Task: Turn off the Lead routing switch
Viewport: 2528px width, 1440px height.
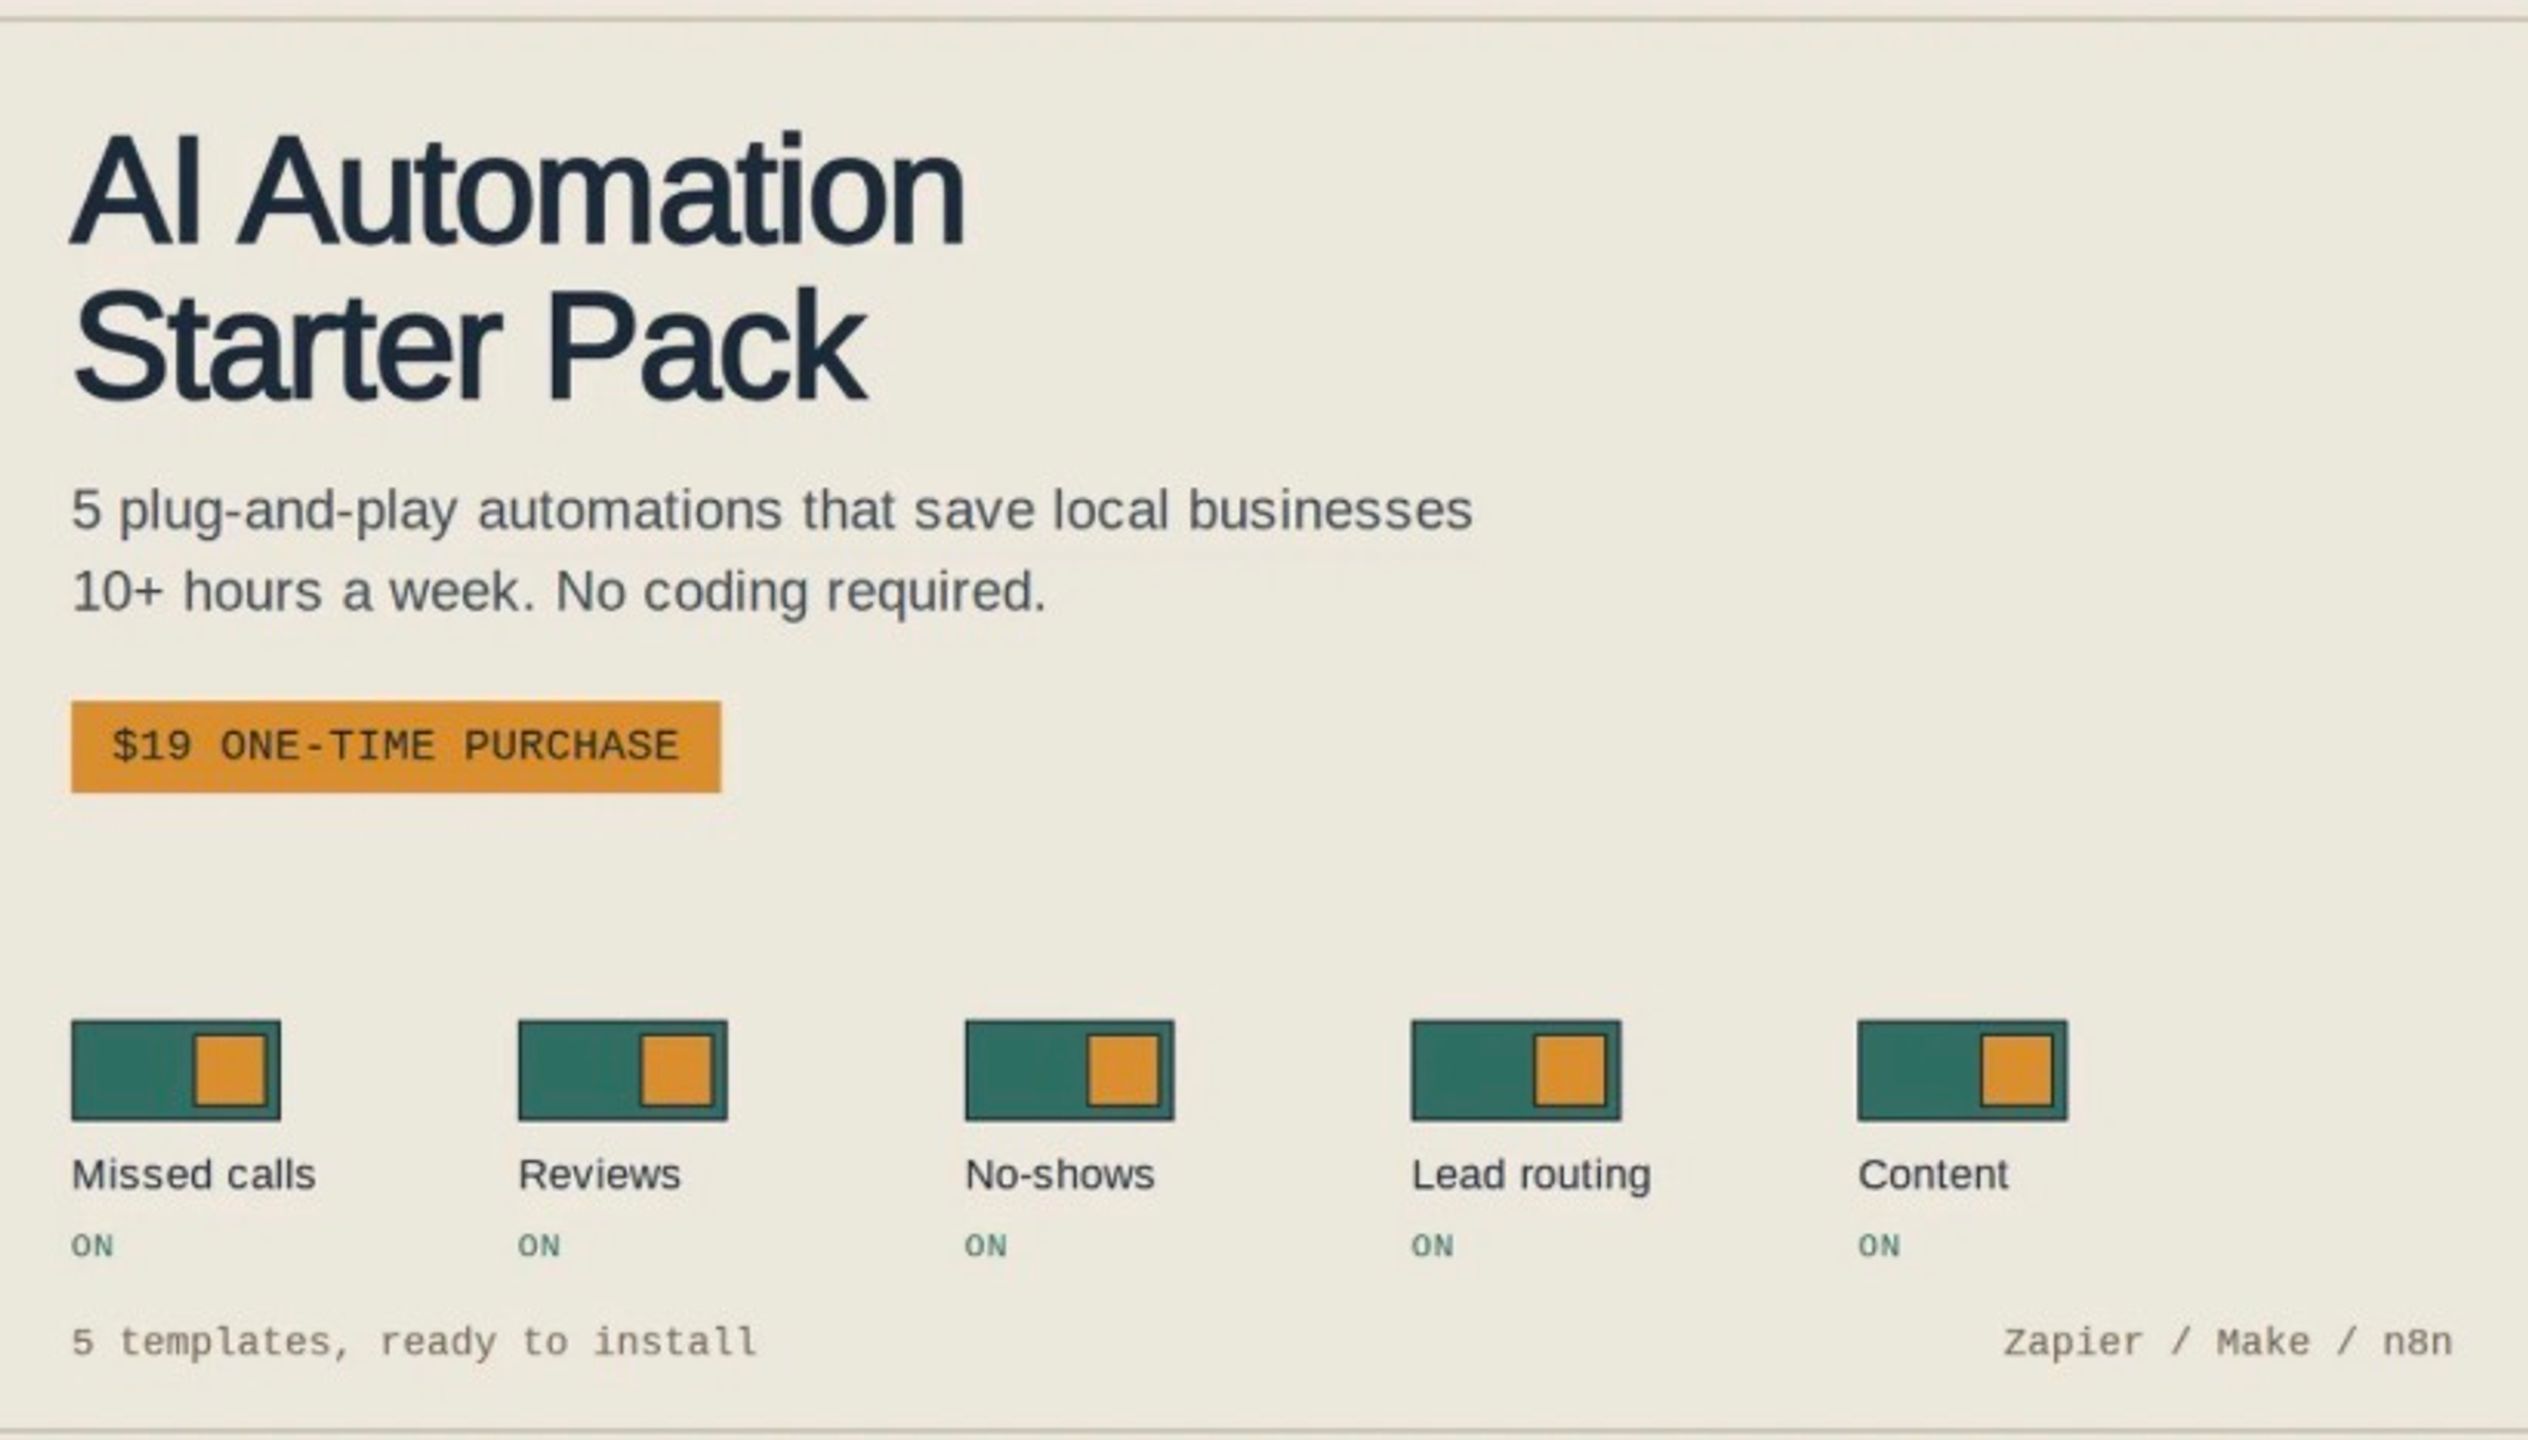Action: pos(1516,1070)
